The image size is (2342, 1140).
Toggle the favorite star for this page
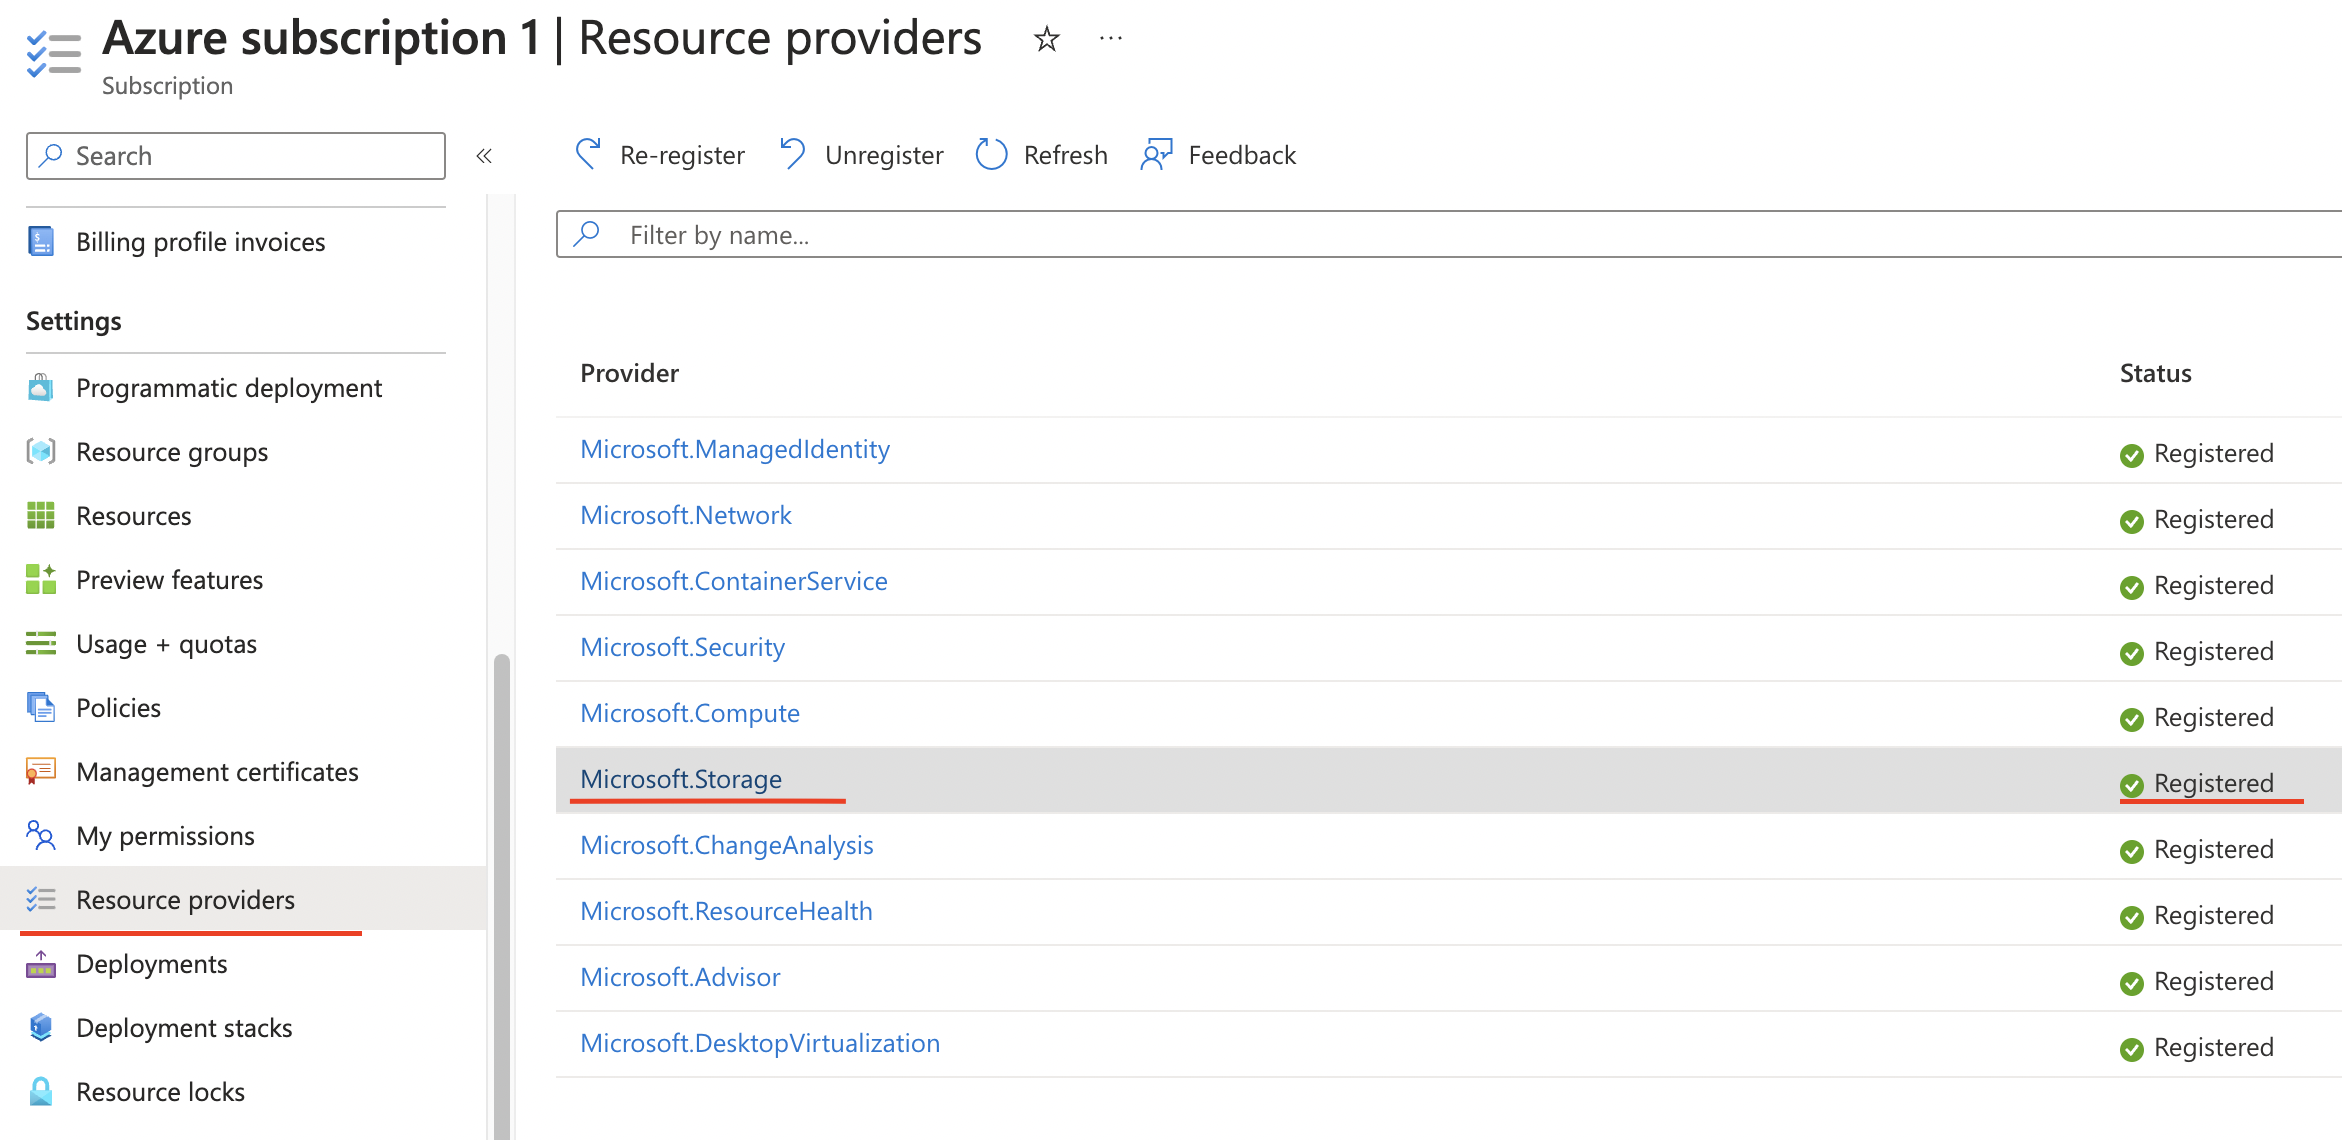pyautogui.click(x=1044, y=39)
